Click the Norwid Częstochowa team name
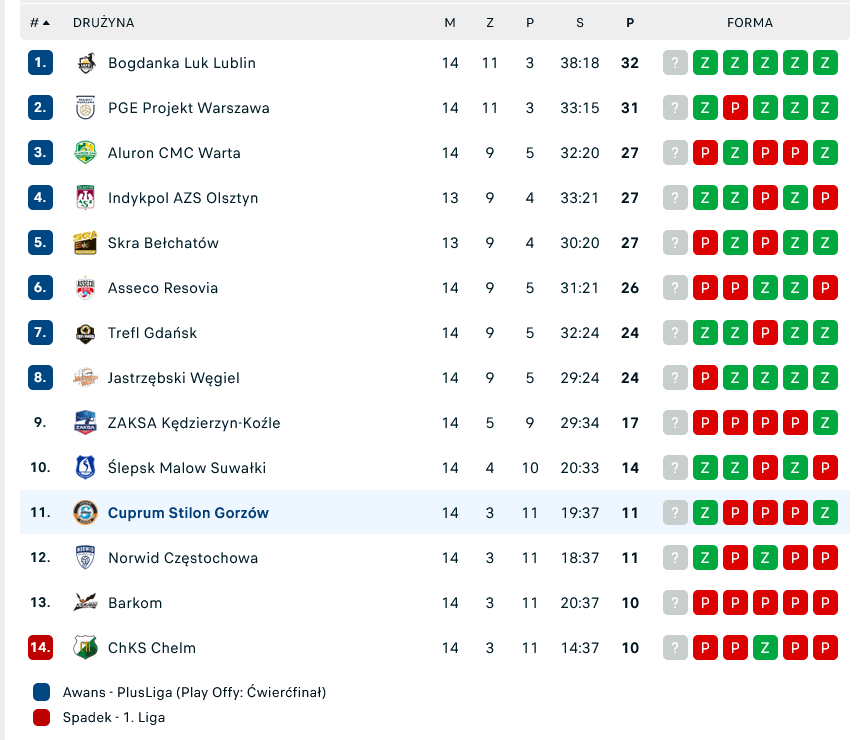This screenshot has width=857, height=740. pos(182,558)
